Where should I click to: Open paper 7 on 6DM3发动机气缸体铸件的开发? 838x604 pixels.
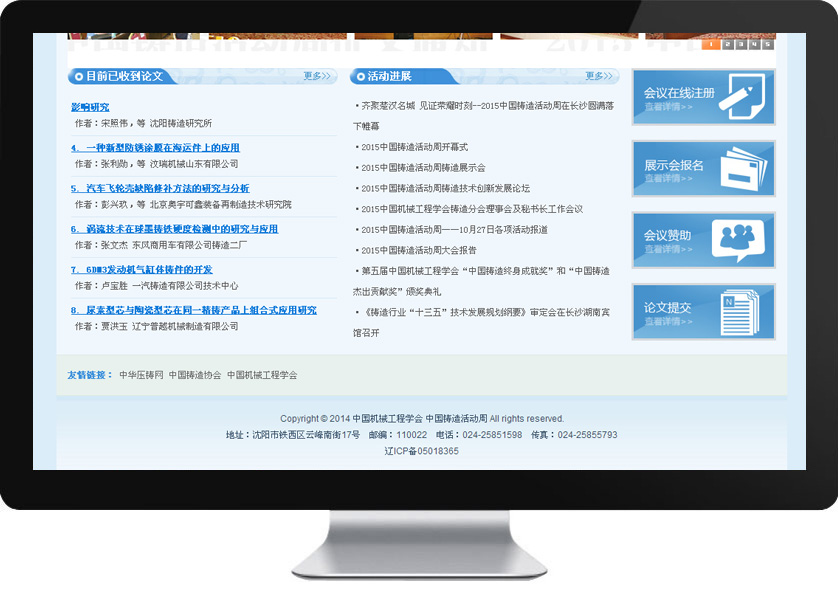[x=141, y=270]
